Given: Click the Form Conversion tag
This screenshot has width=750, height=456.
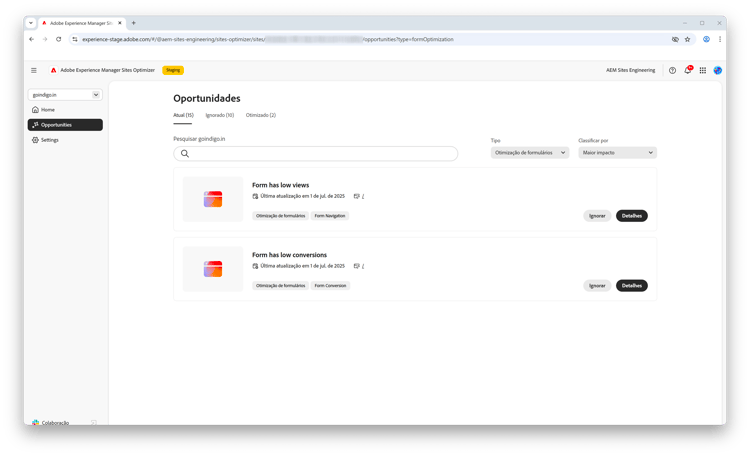Looking at the screenshot, I should coord(330,286).
